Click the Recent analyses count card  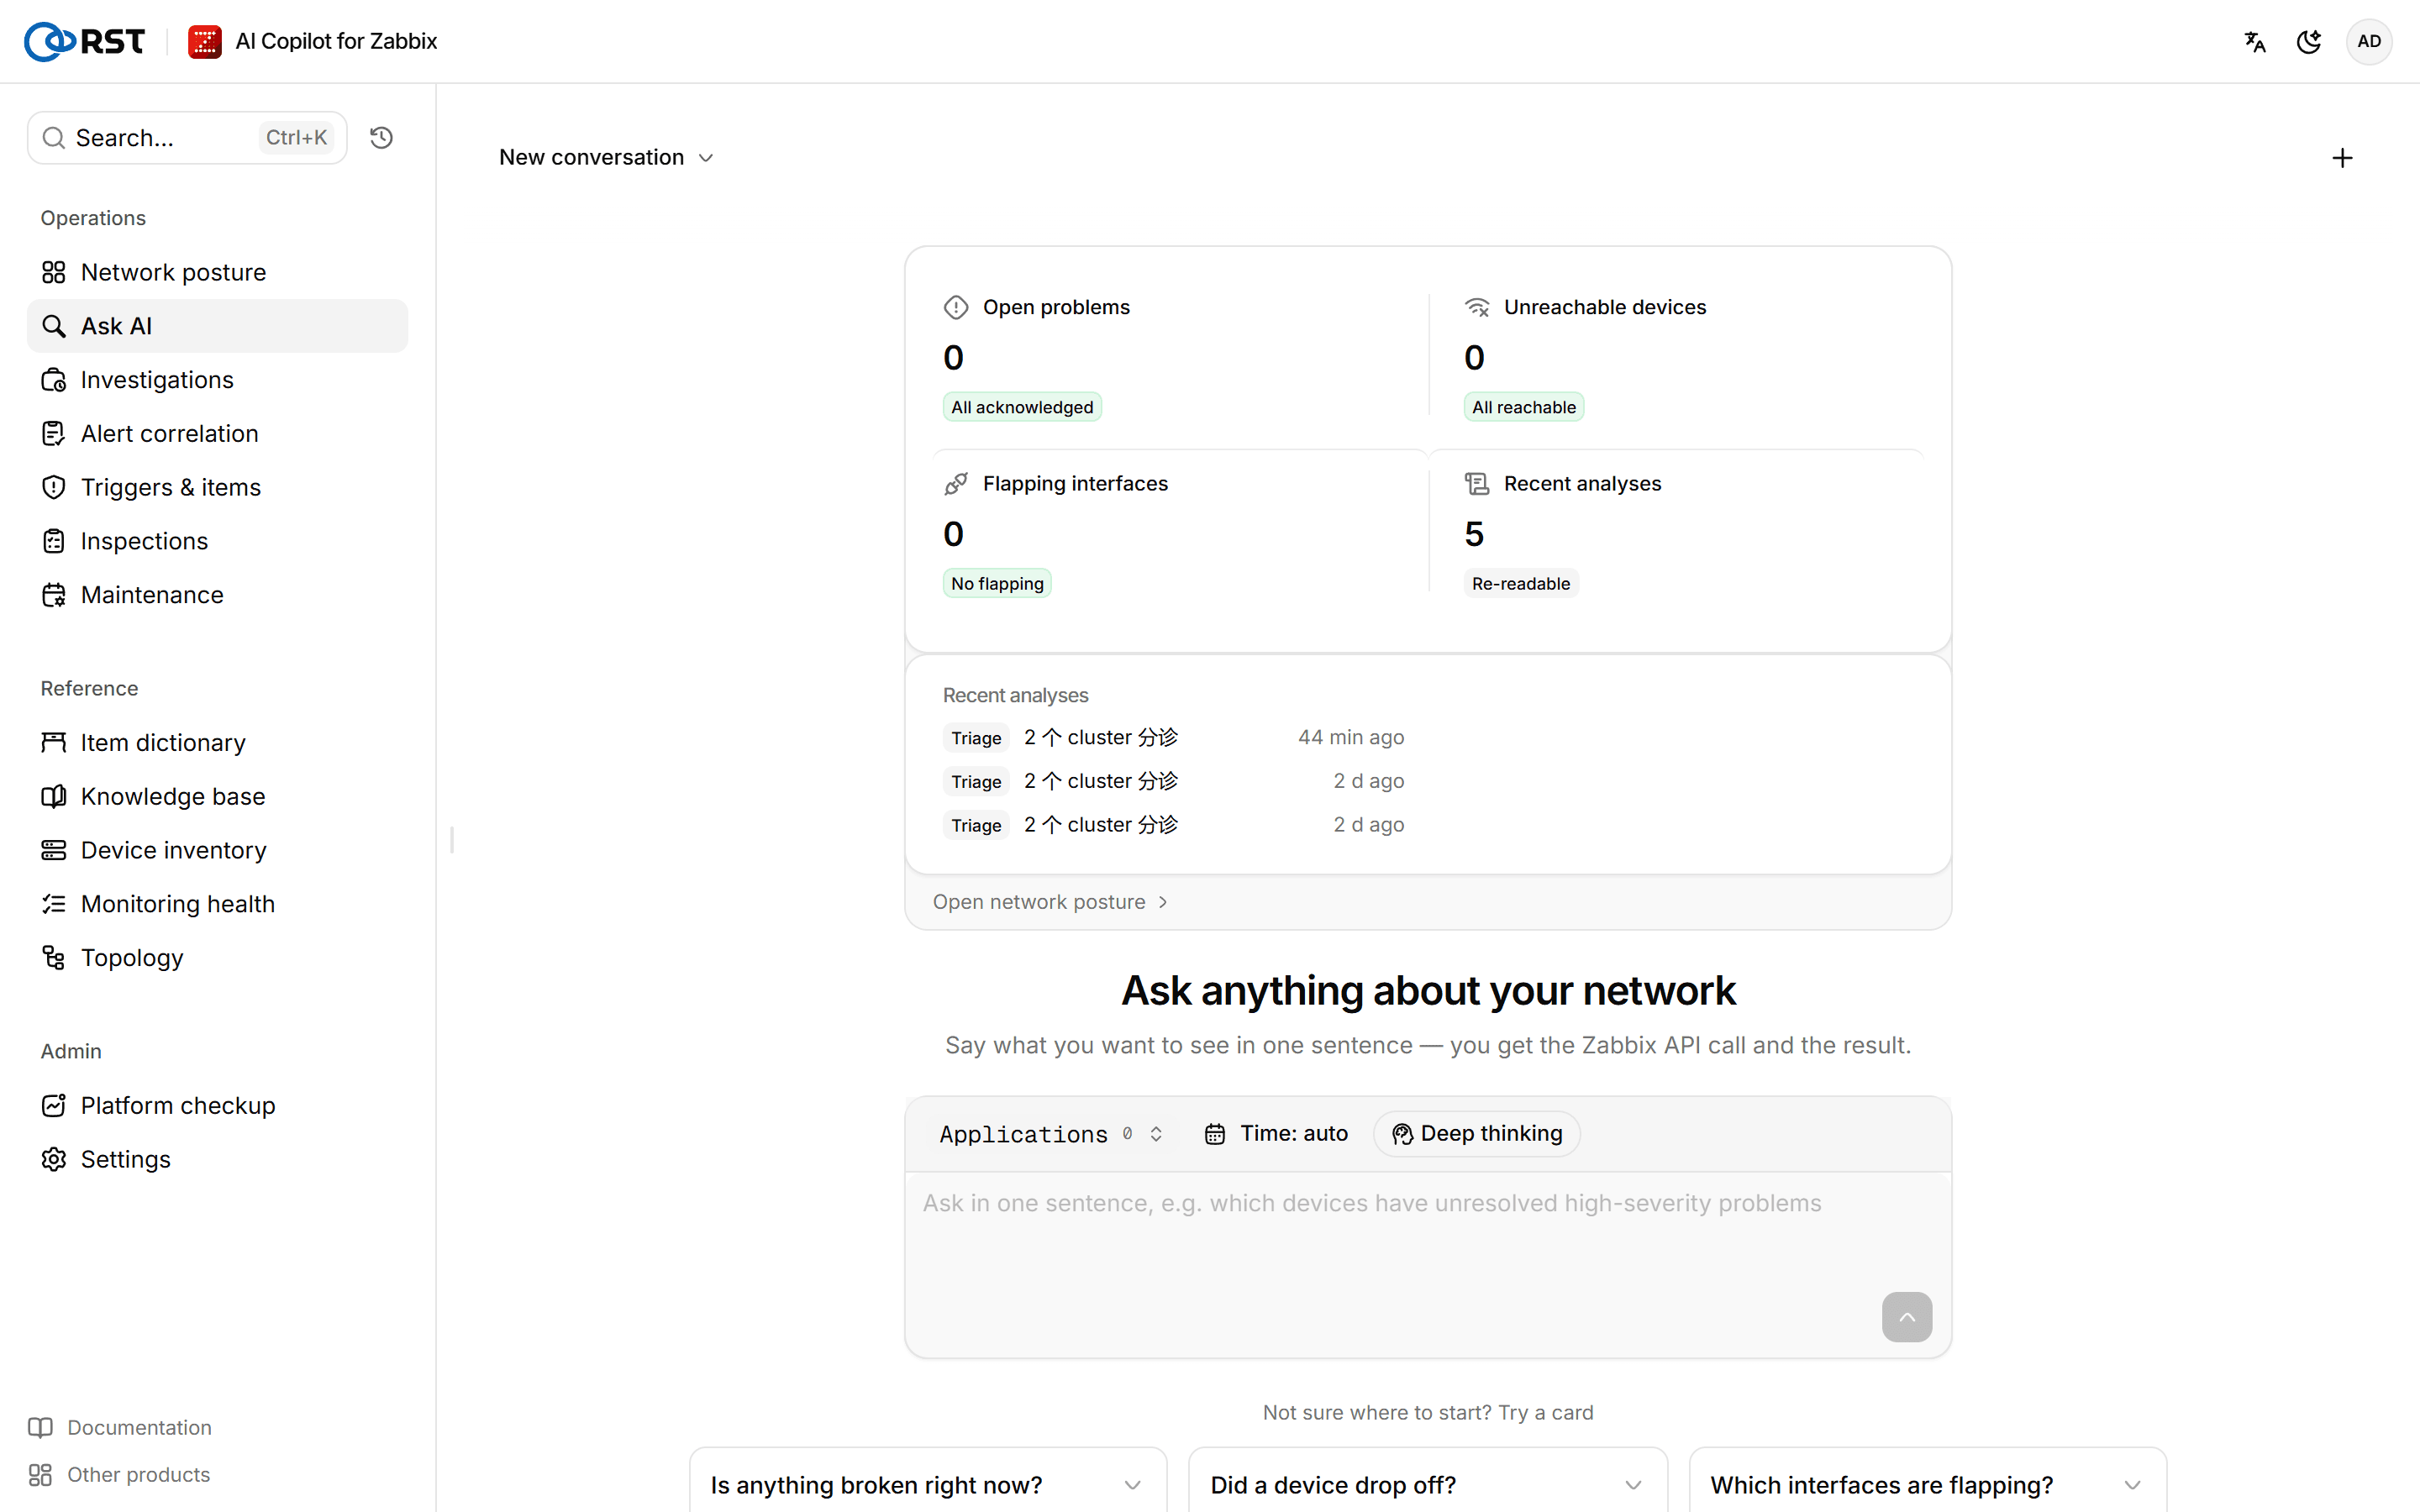point(1677,536)
